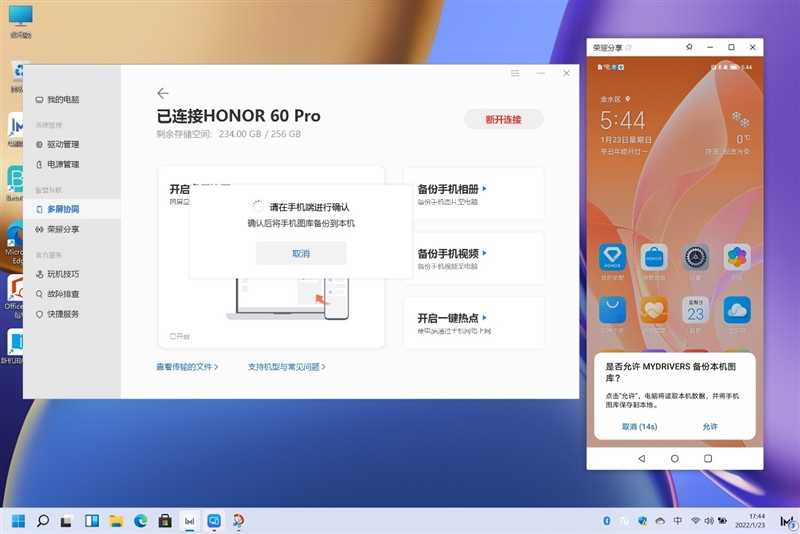
Task: Expand the arrow next to 备份手机视频
Action: point(484,253)
